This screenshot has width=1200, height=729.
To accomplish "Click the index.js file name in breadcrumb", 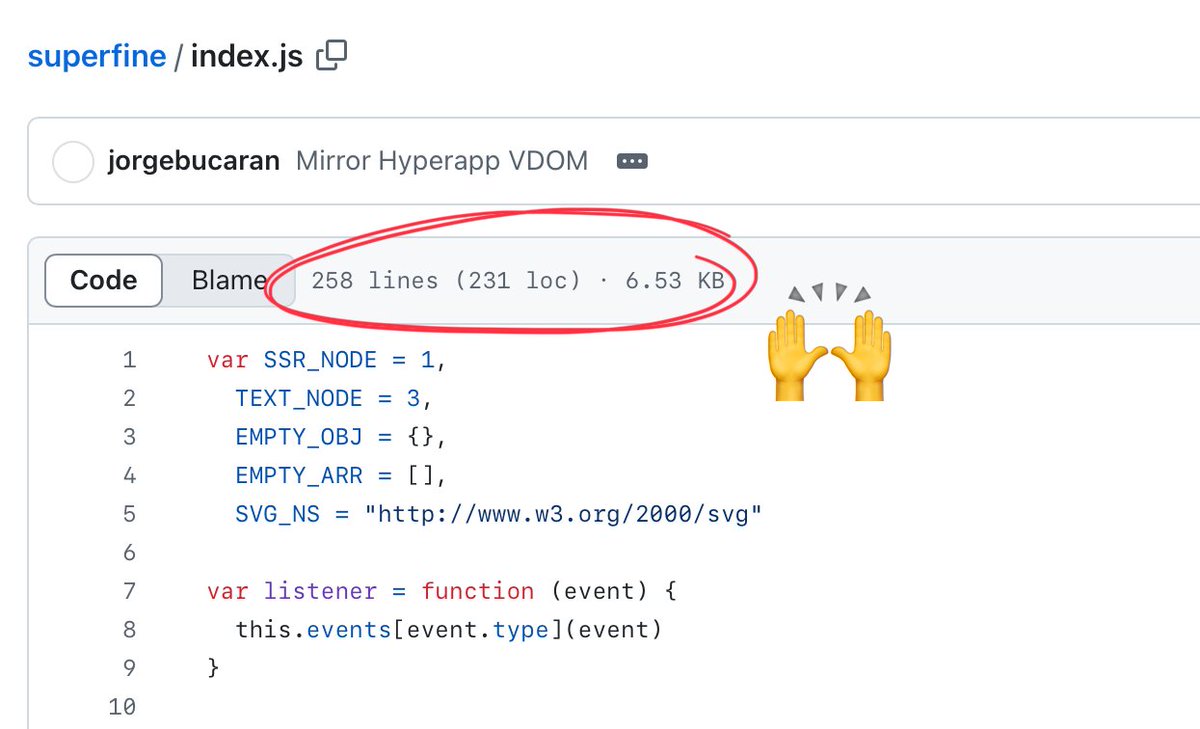I will pyautogui.click(x=246, y=56).
